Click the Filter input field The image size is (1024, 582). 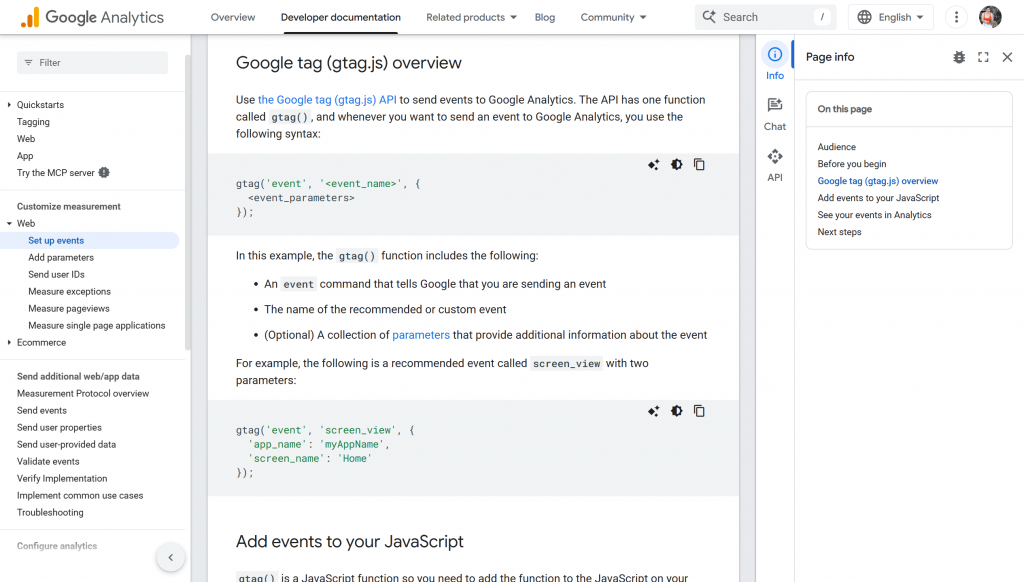coord(92,62)
